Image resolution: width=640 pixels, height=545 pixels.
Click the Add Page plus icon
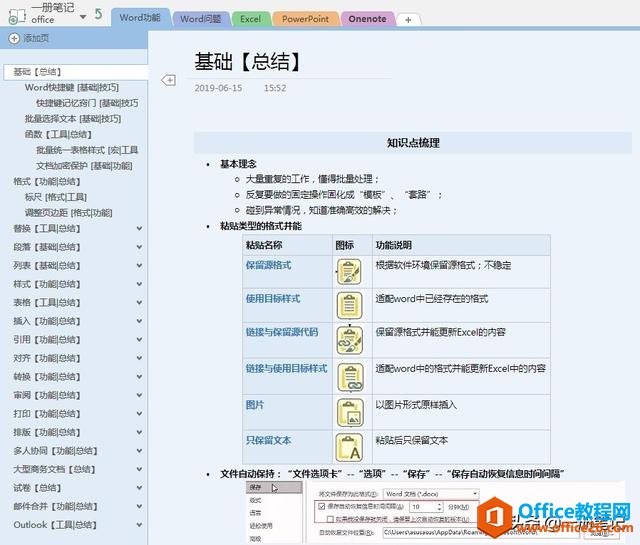(14, 38)
